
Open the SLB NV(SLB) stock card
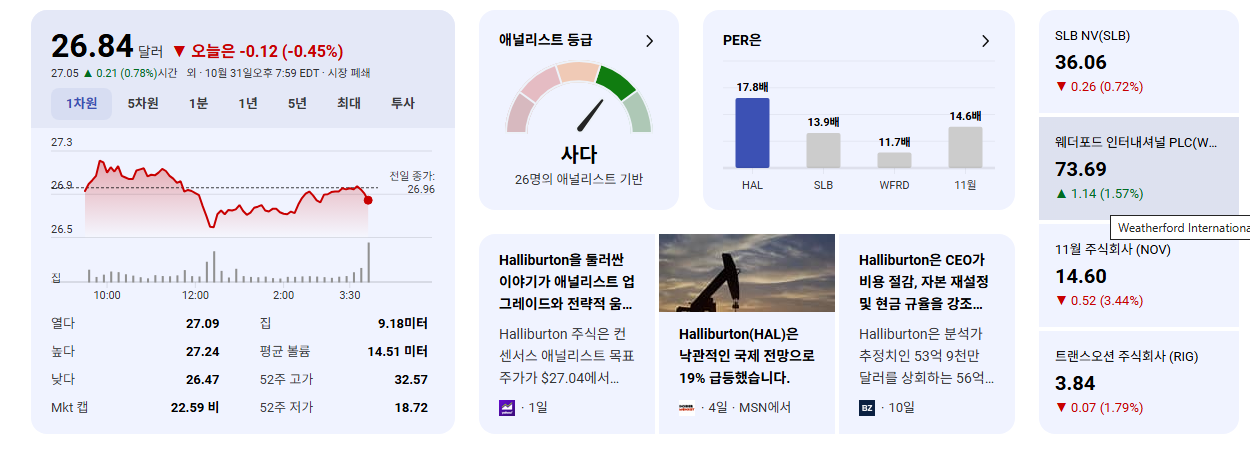1139,61
